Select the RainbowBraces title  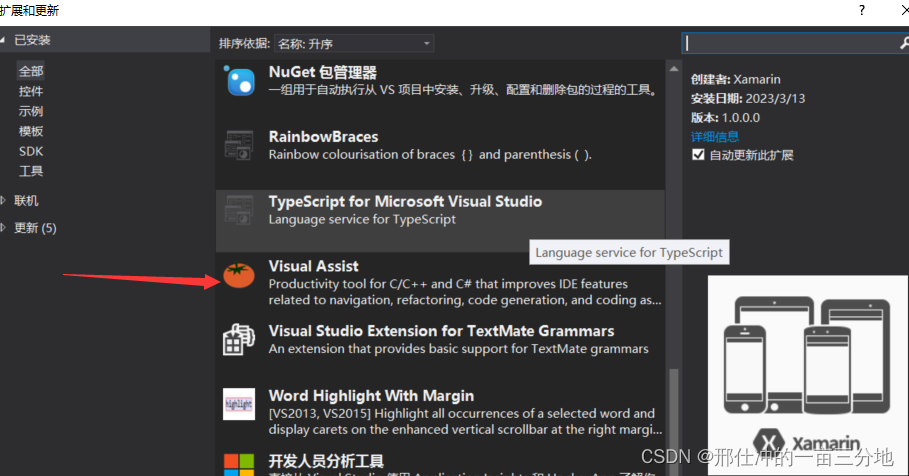coord(323,137)
